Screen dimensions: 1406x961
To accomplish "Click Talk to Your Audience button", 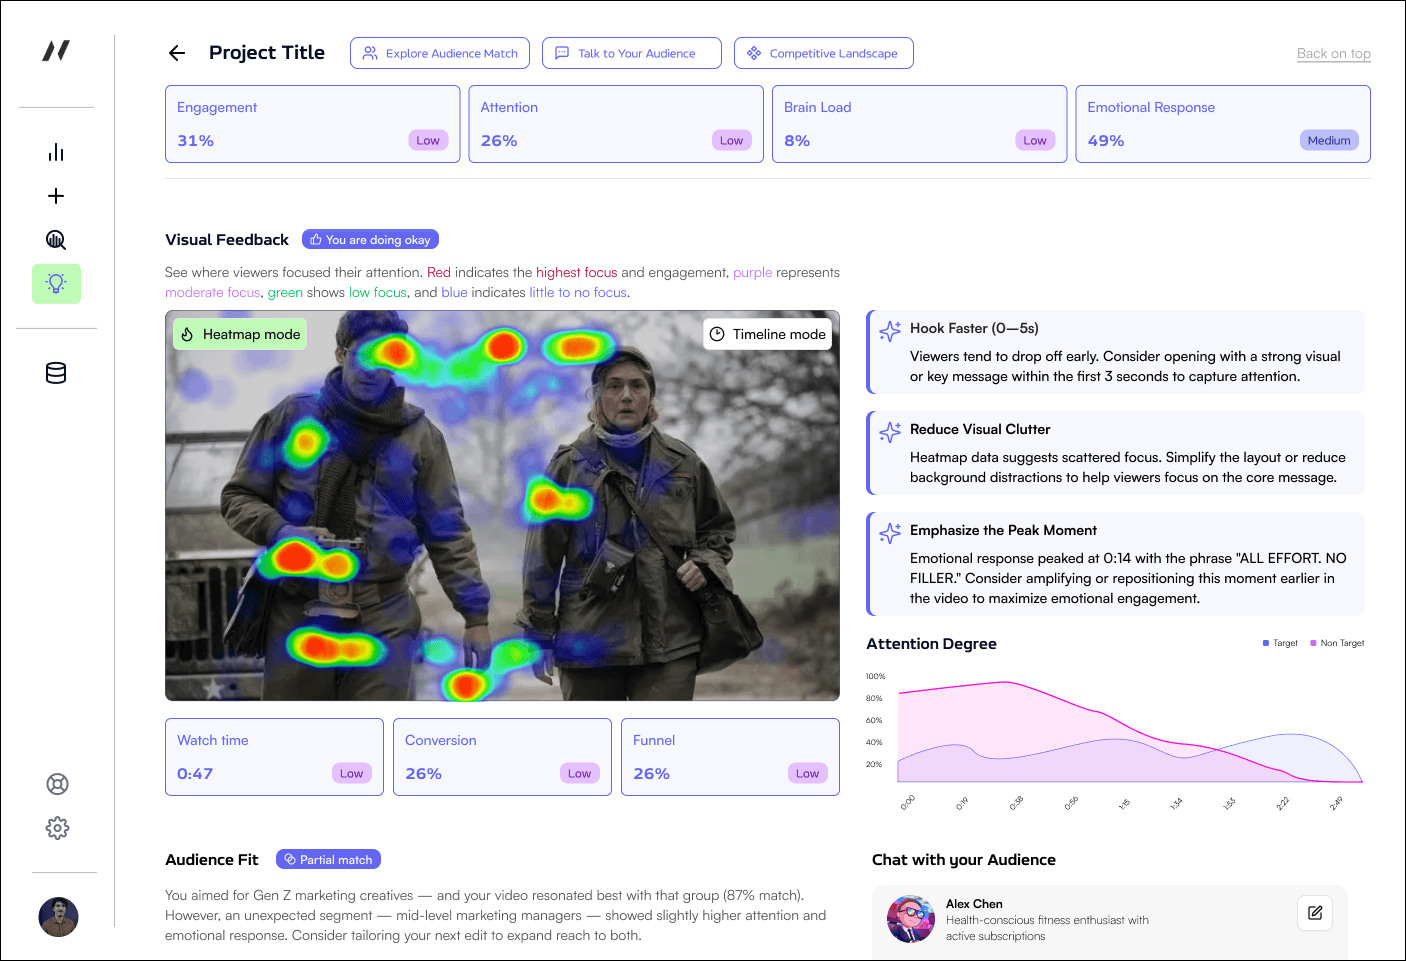I will tap(632, 53).
